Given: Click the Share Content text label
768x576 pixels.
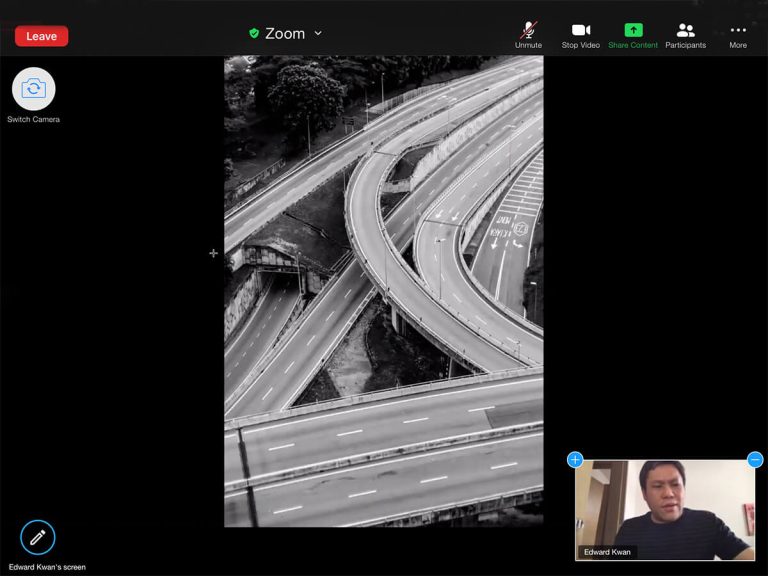Looking at the screenshot, I should click(633, 45).
